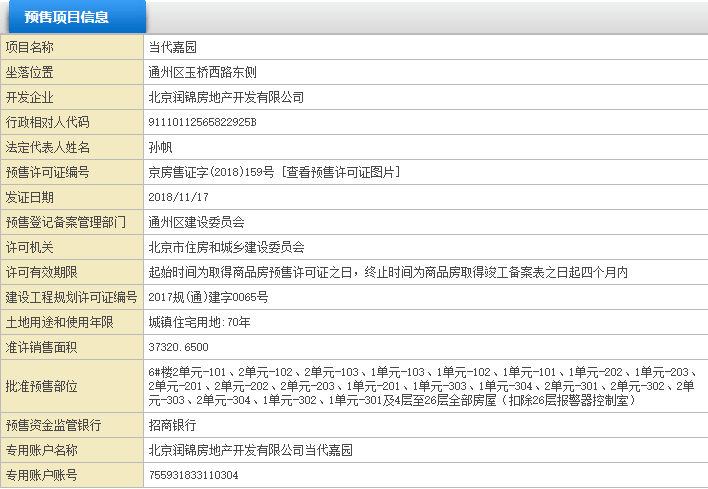The image size is (708, 489).
Task: Click the 法定代表人姓名 label
Action: pos(47,147)
